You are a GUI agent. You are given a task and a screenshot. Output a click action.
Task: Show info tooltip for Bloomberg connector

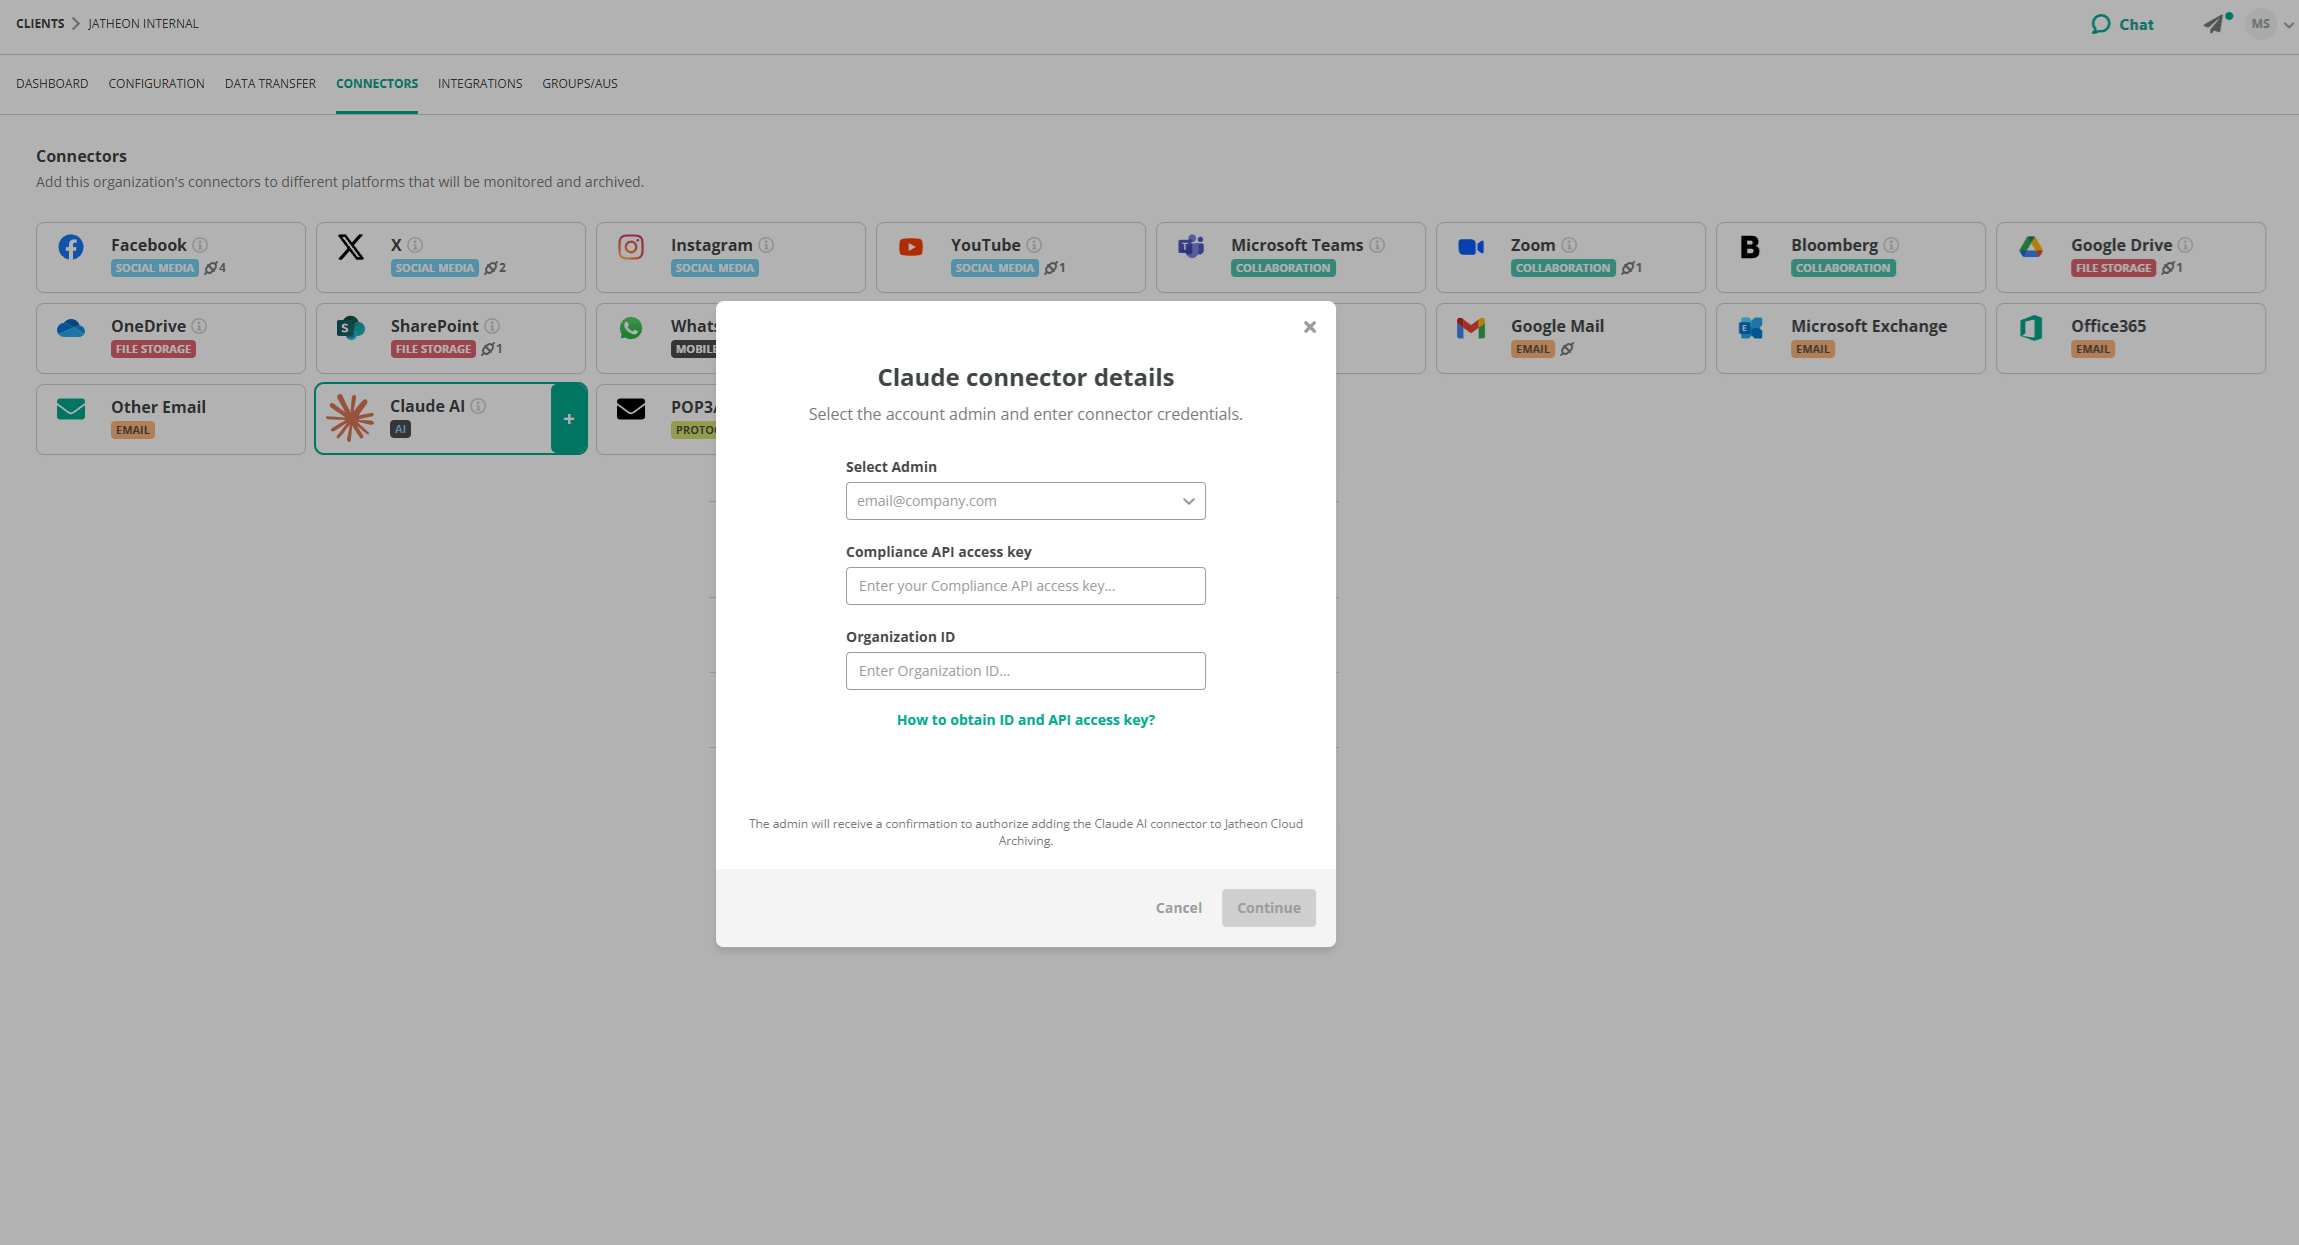pyautogui.click(x=1891, y=245)
